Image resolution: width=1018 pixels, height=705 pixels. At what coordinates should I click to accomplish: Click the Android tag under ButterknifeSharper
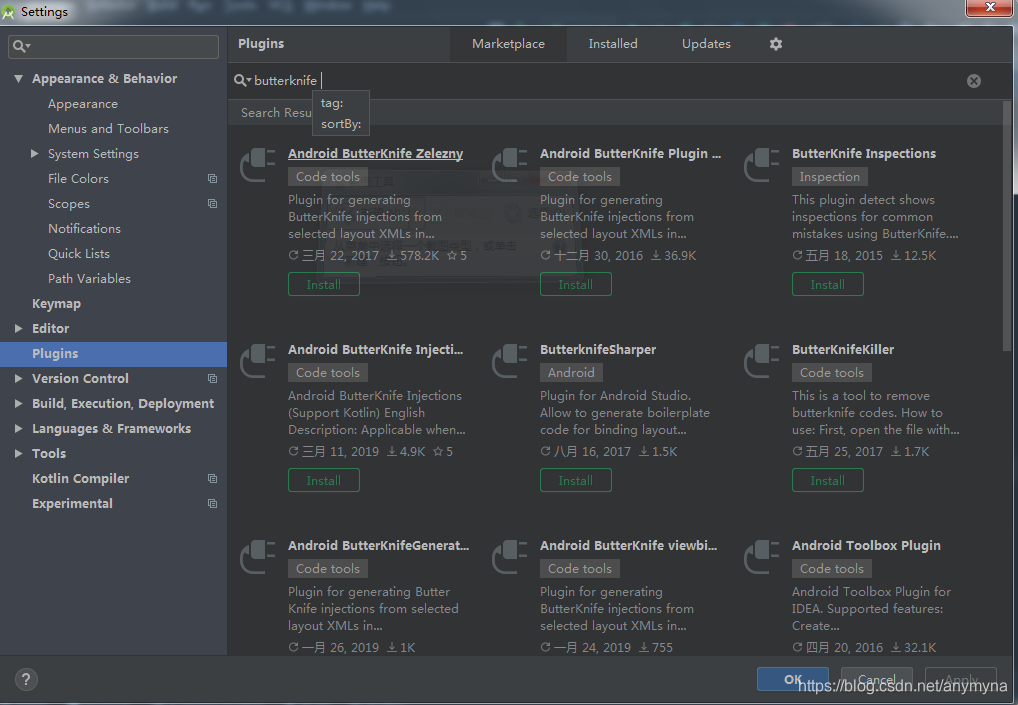[x=571, y=373]
